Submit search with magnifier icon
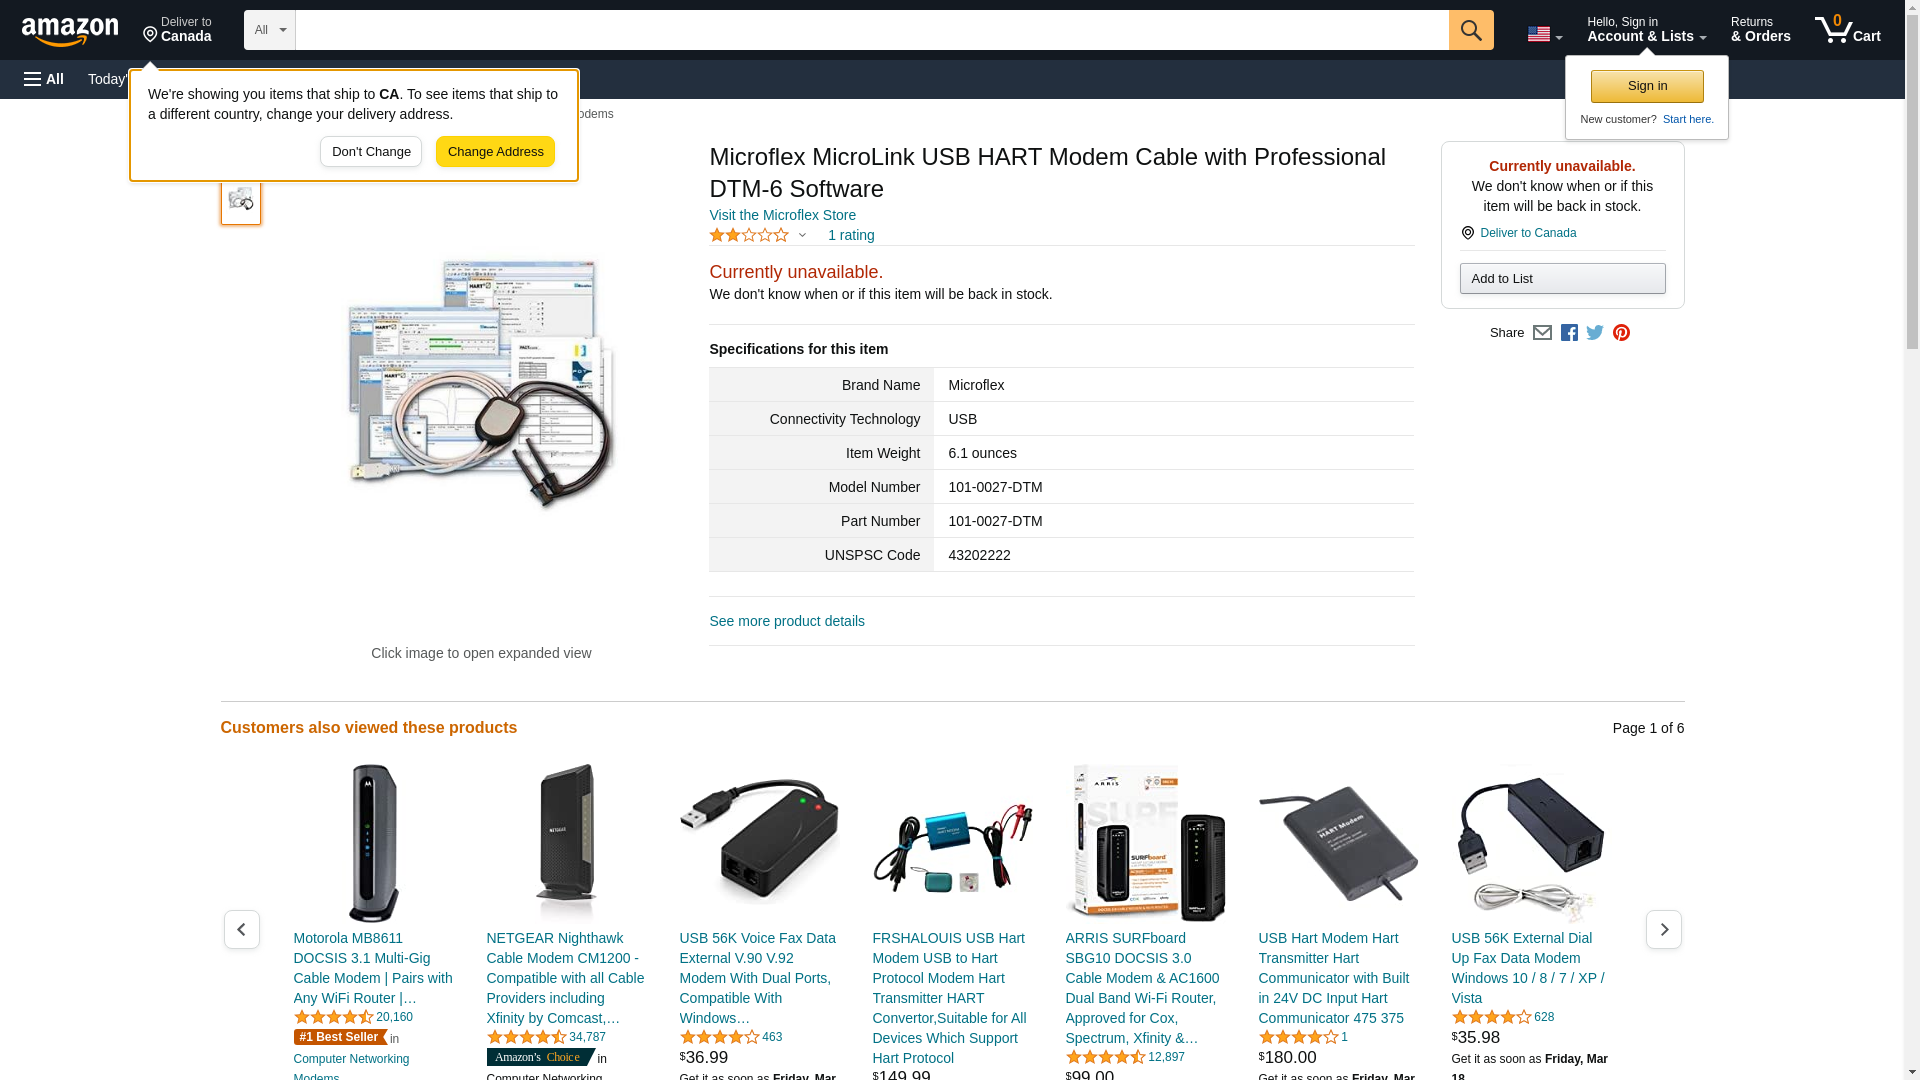 point(1470,30)
